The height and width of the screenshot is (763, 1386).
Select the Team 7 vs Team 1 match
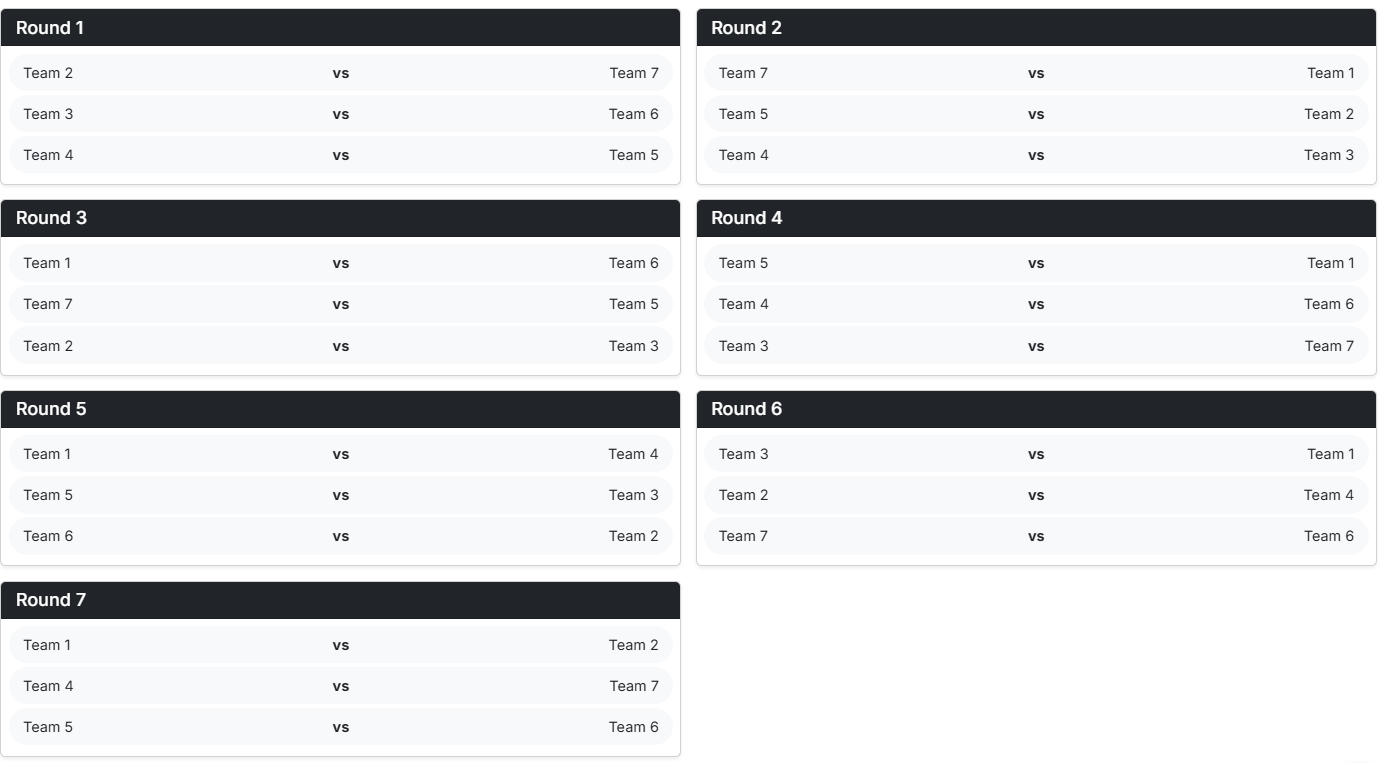tap(1037, 72)
